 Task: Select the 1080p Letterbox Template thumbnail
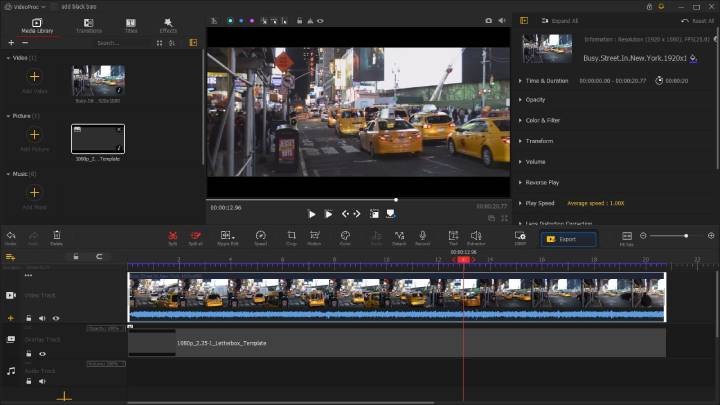(98, 138)
